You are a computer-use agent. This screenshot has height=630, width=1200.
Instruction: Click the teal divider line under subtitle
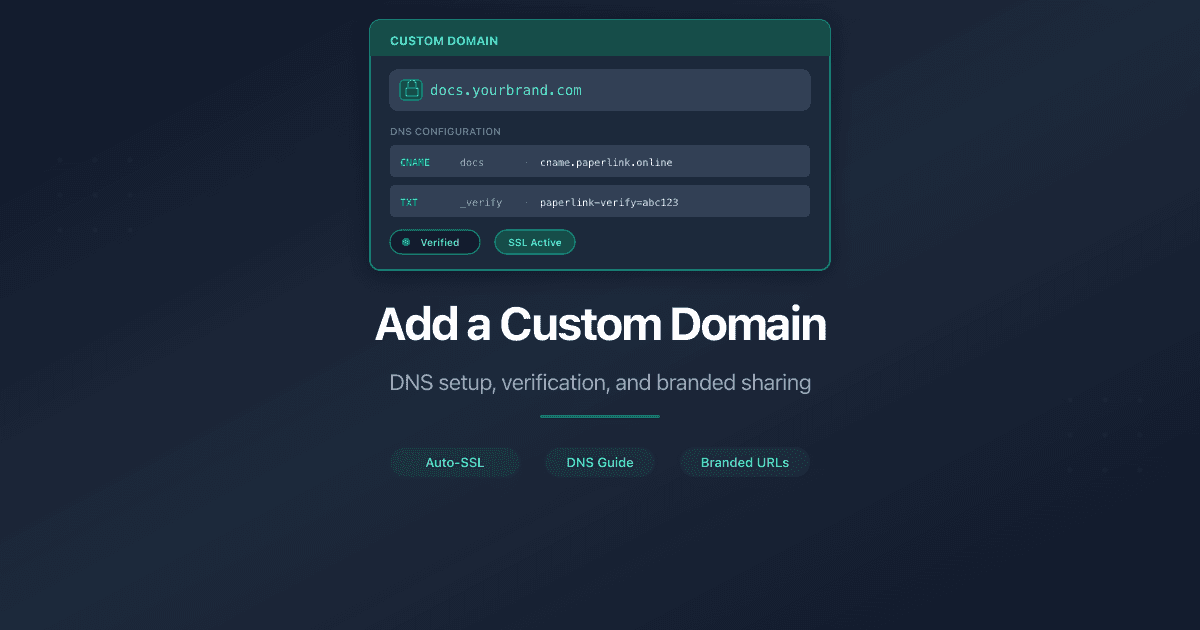(600, 416)
